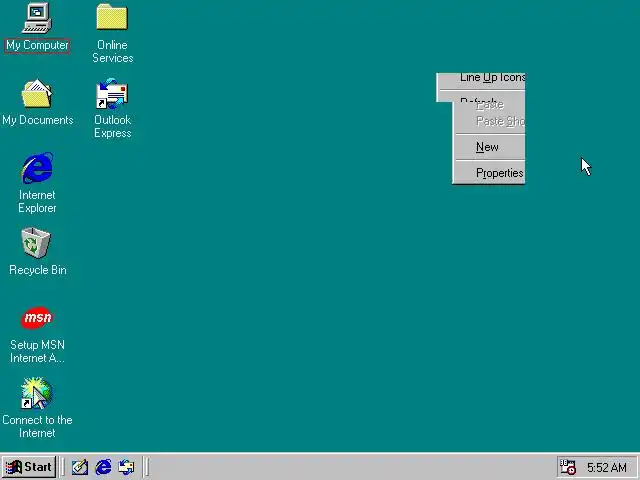The image size is (640, 480).
Task: Select the My Documents folder icon
Action: click(x=37, y=94)
